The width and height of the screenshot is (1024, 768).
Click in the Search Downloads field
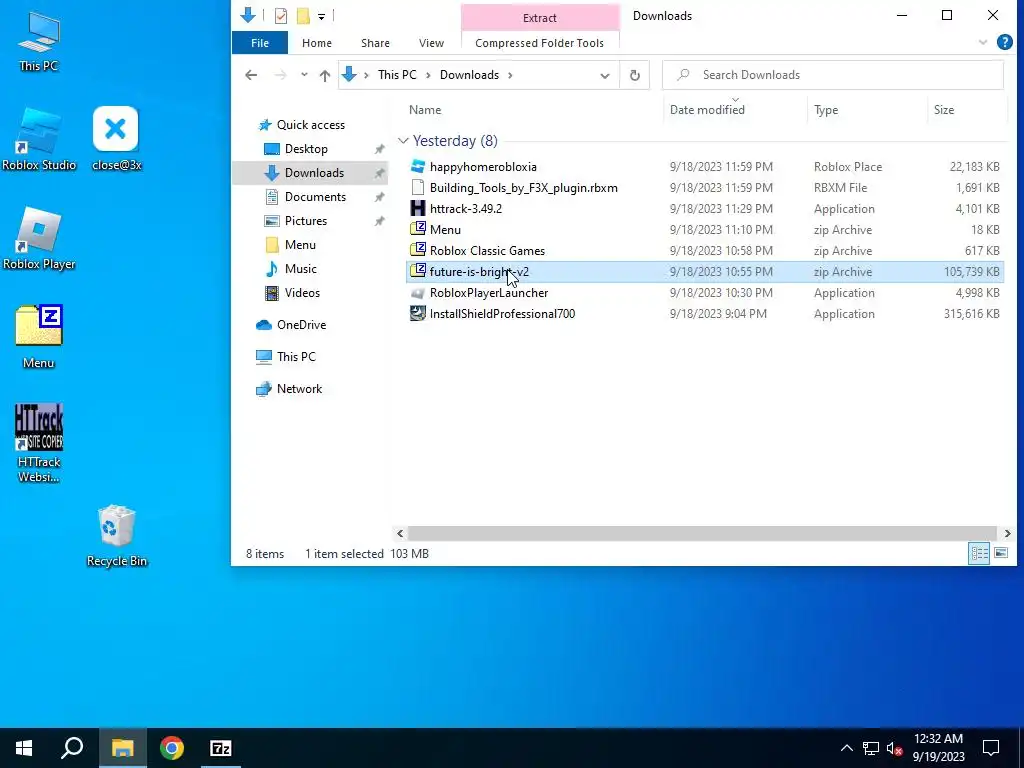click(x=833, y=75)
